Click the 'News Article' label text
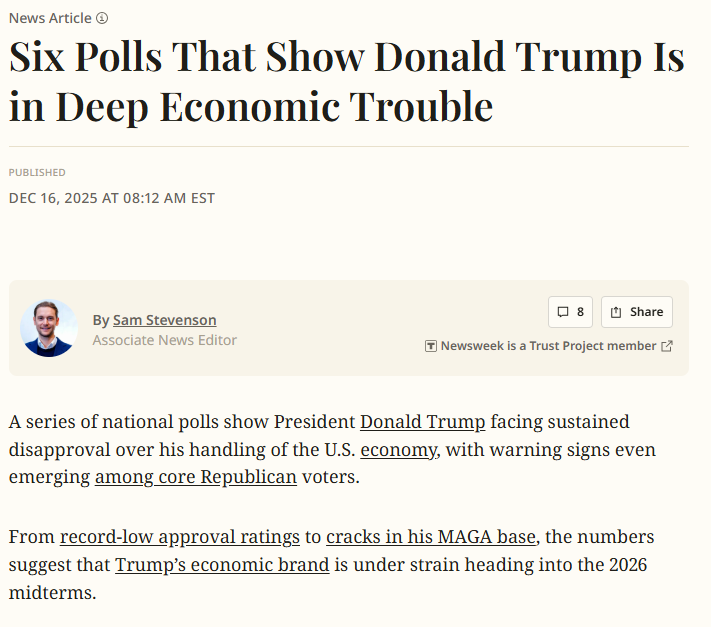Viewport: 711px width, 627px height. (50, 18)
